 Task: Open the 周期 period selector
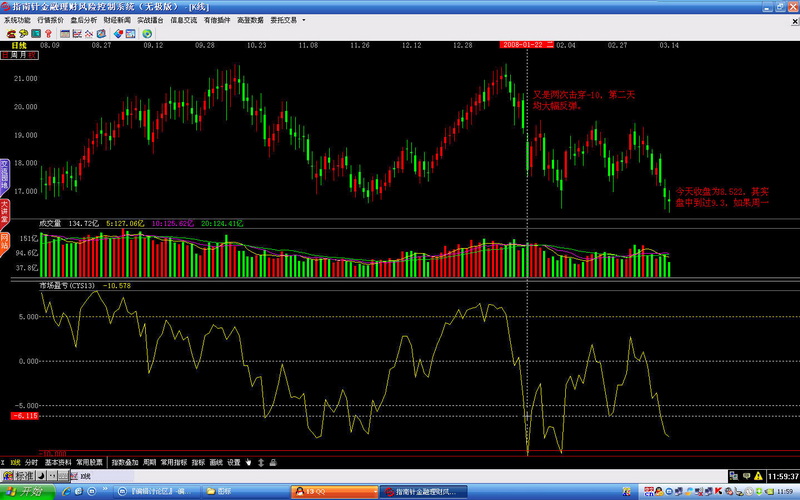click(149, 463)
